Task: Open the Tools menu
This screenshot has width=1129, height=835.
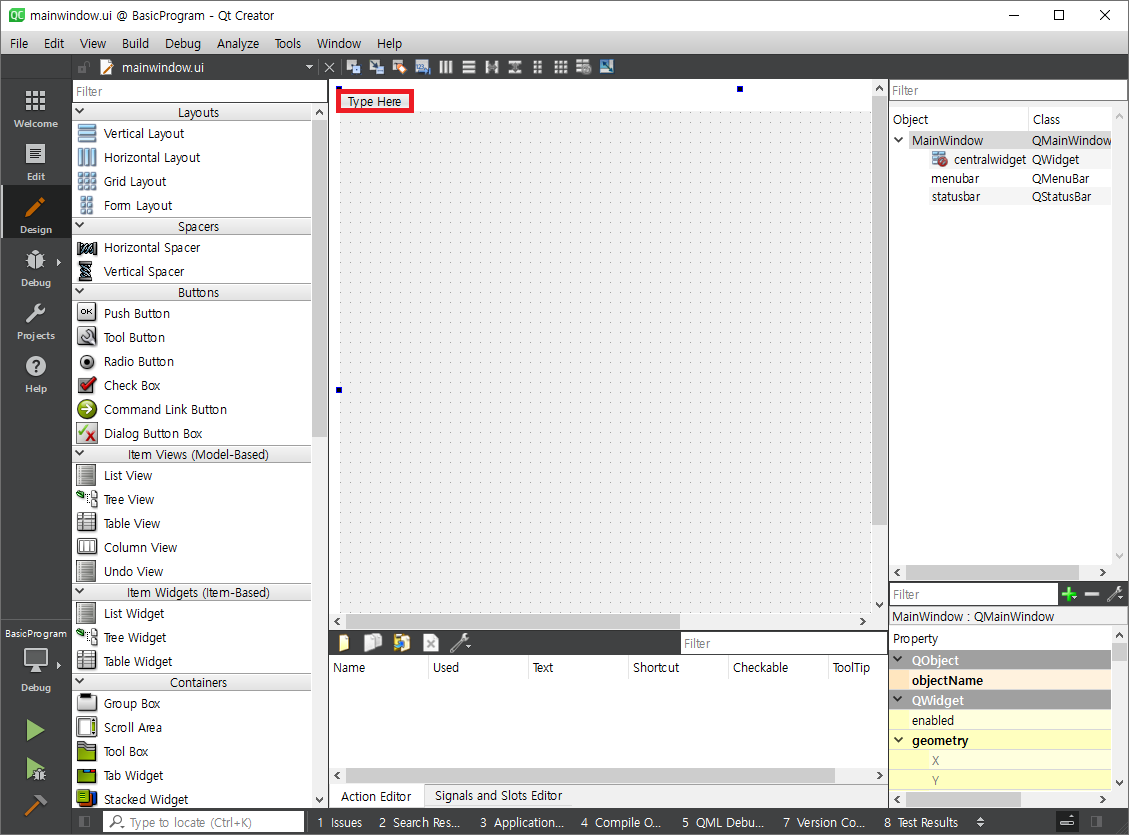Action: coord(287,43)
